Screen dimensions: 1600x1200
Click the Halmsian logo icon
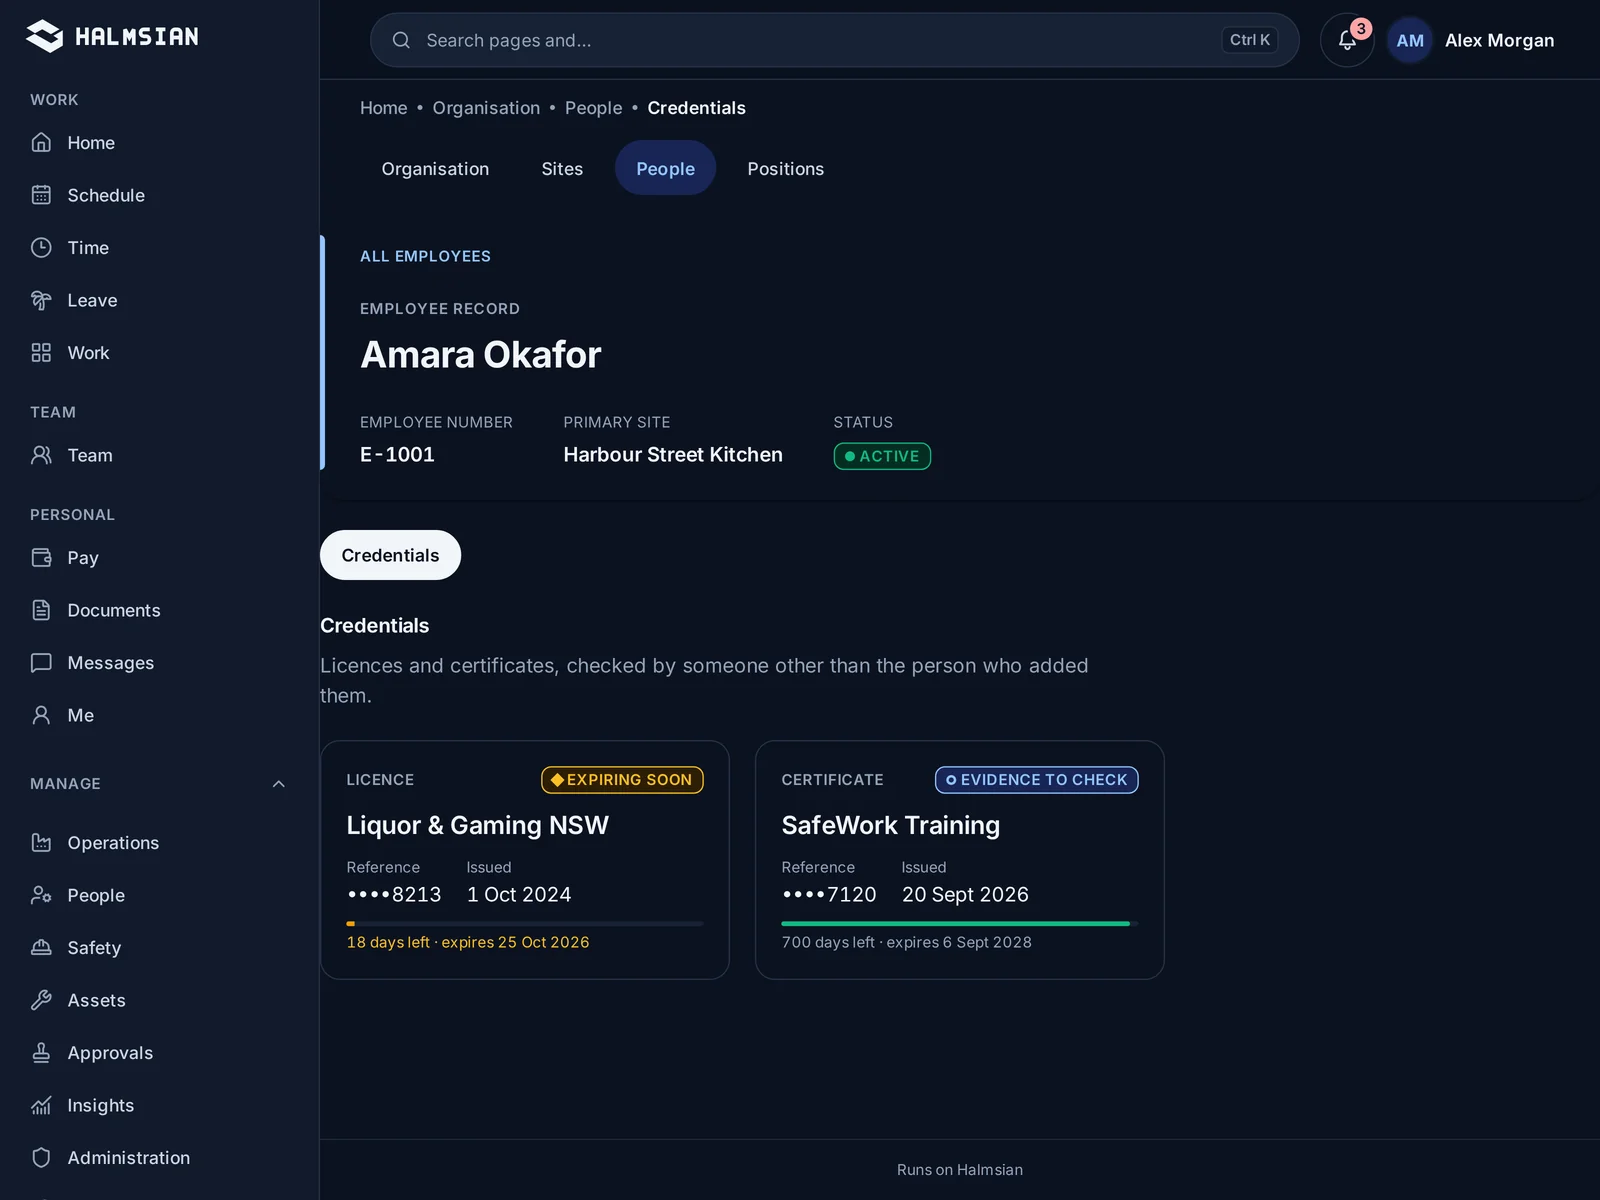pos(44,36)
